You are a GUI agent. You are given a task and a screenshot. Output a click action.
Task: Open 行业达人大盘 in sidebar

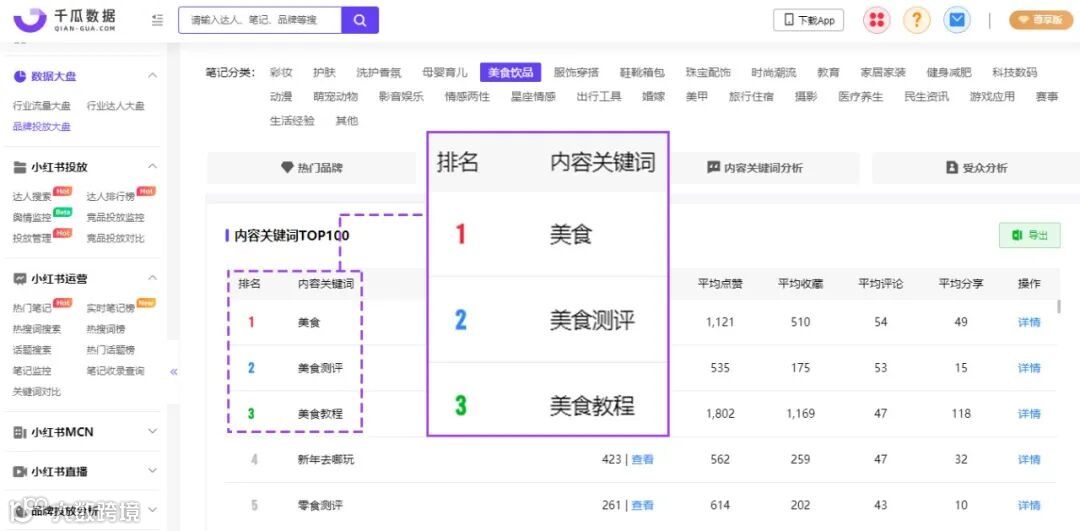(x=116, y=106)
